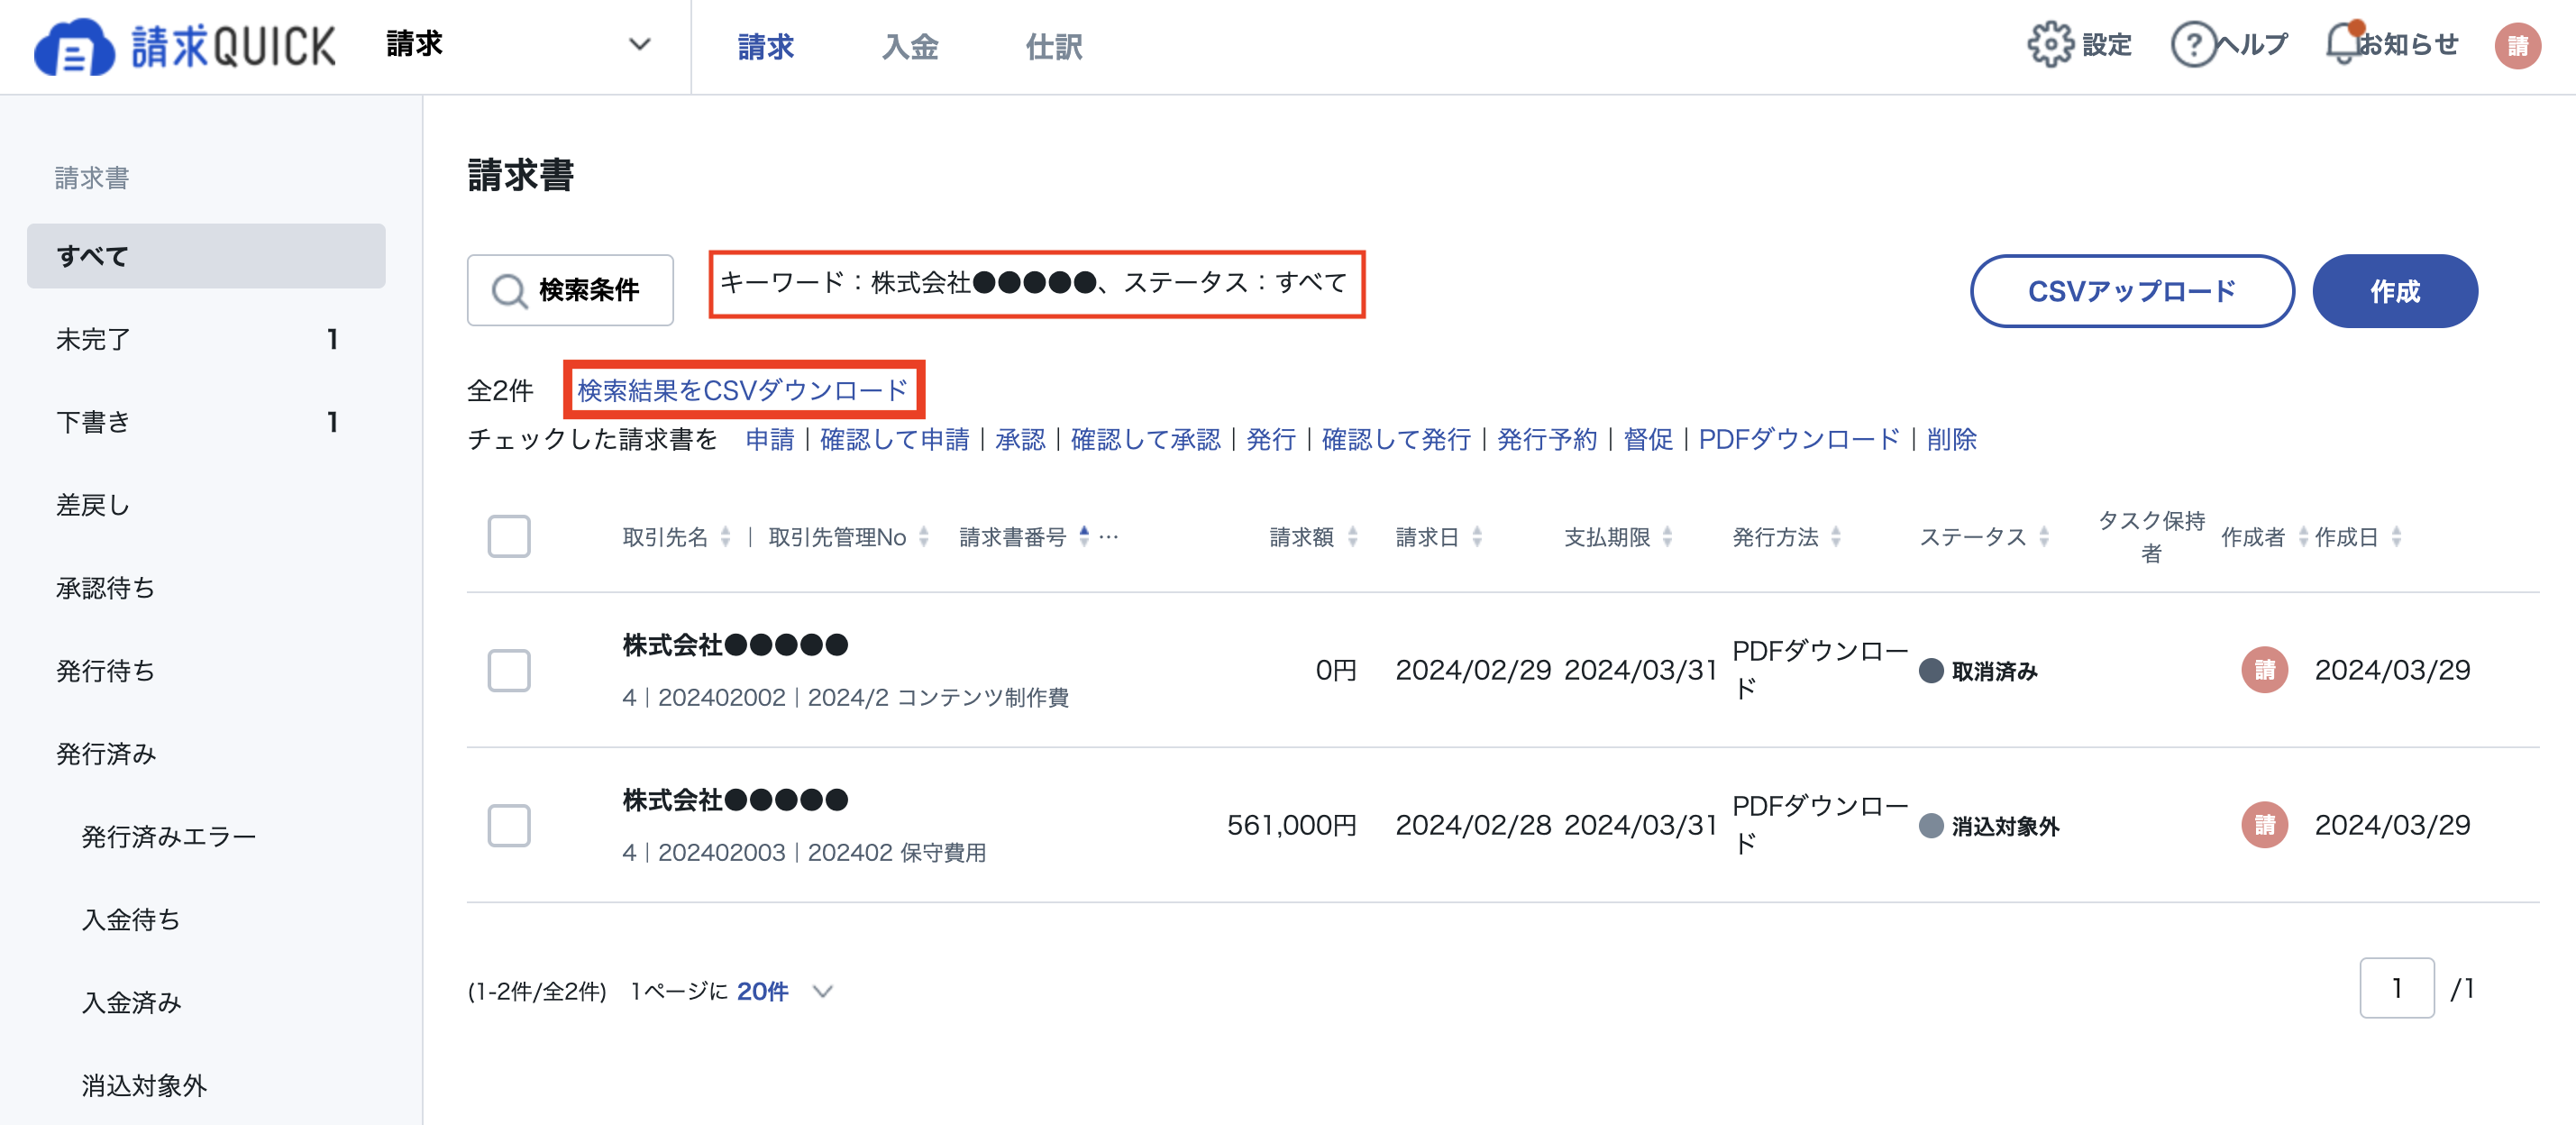
Task: Click the 督促 link
Action: 1648,439
